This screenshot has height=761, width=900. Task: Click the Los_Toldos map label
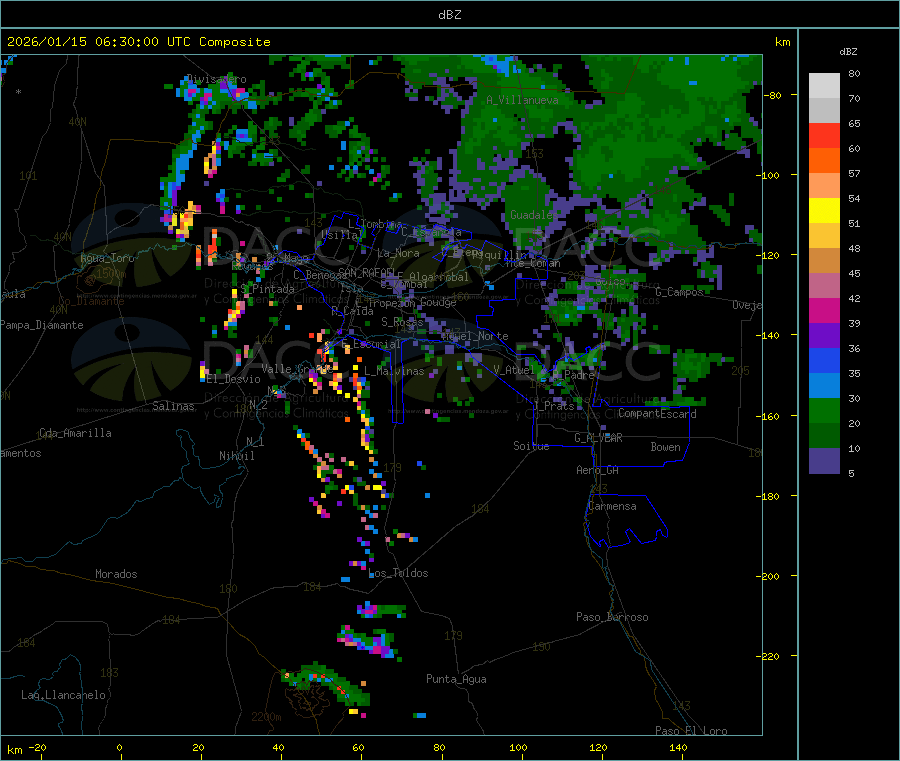pyautogui.click(x=398, y=573)
